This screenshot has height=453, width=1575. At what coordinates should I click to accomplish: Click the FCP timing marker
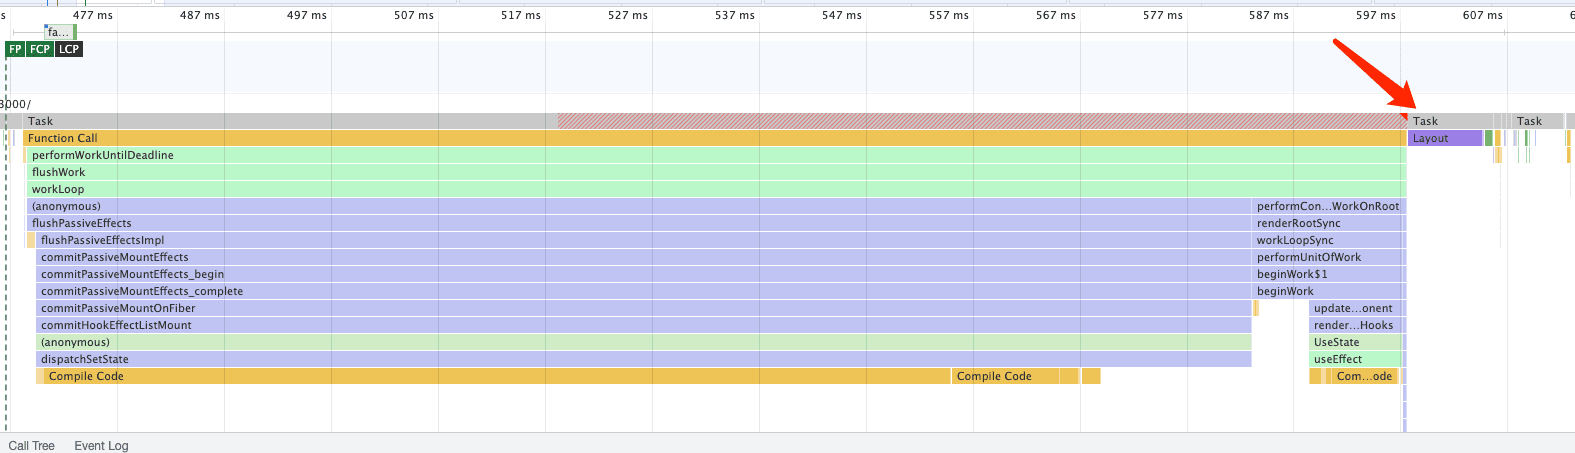click(x=40, y=49)
